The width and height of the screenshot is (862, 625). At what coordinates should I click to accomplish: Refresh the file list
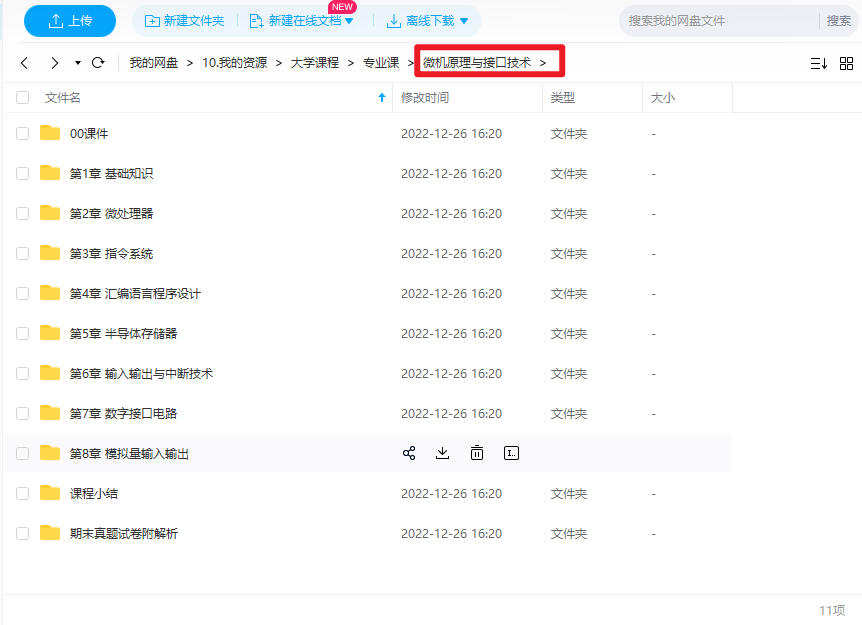[98, 63]
